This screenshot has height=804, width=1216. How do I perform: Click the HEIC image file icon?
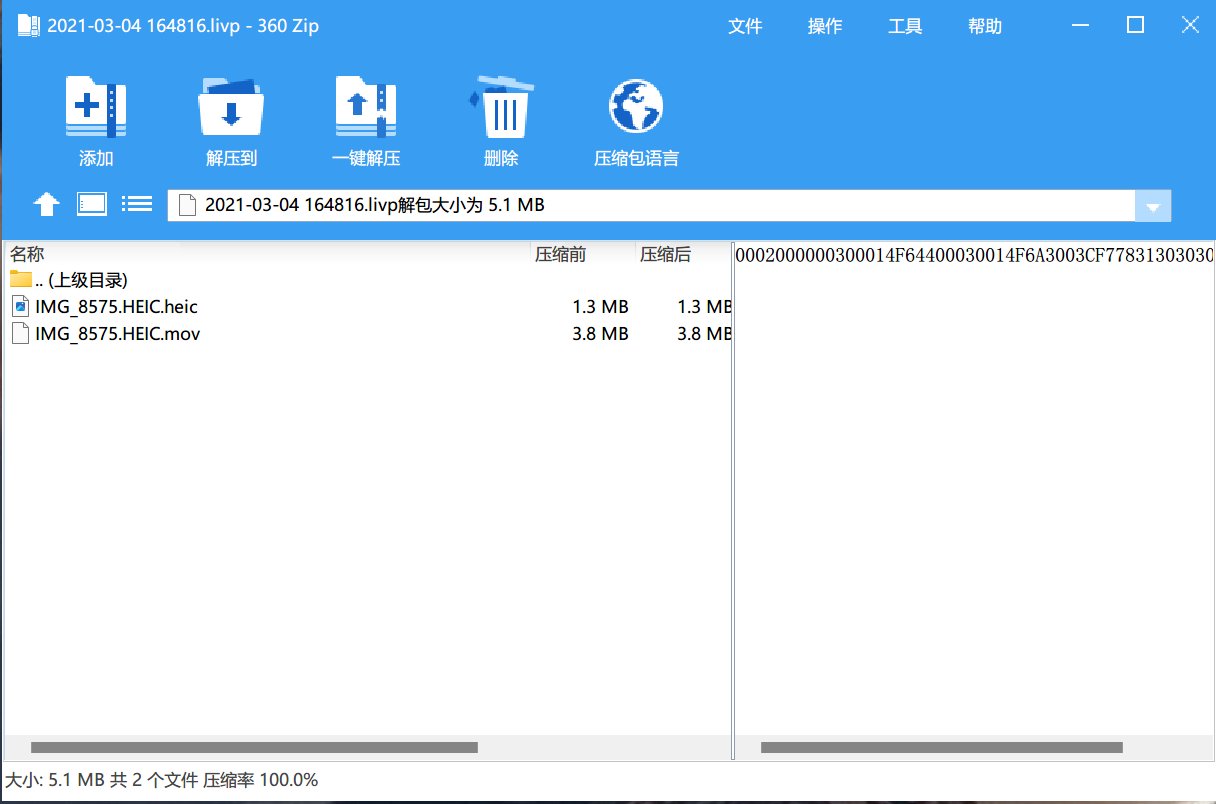21,306
